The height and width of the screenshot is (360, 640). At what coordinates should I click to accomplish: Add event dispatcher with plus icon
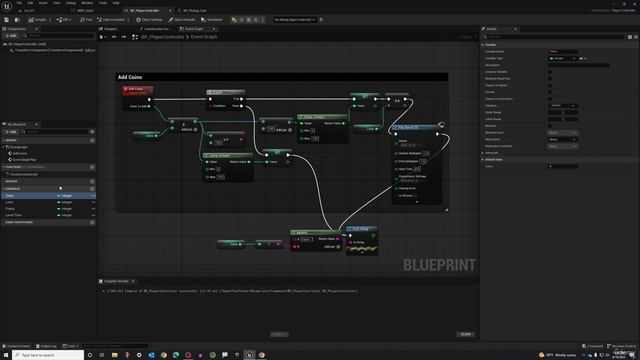tap(92, 222)
